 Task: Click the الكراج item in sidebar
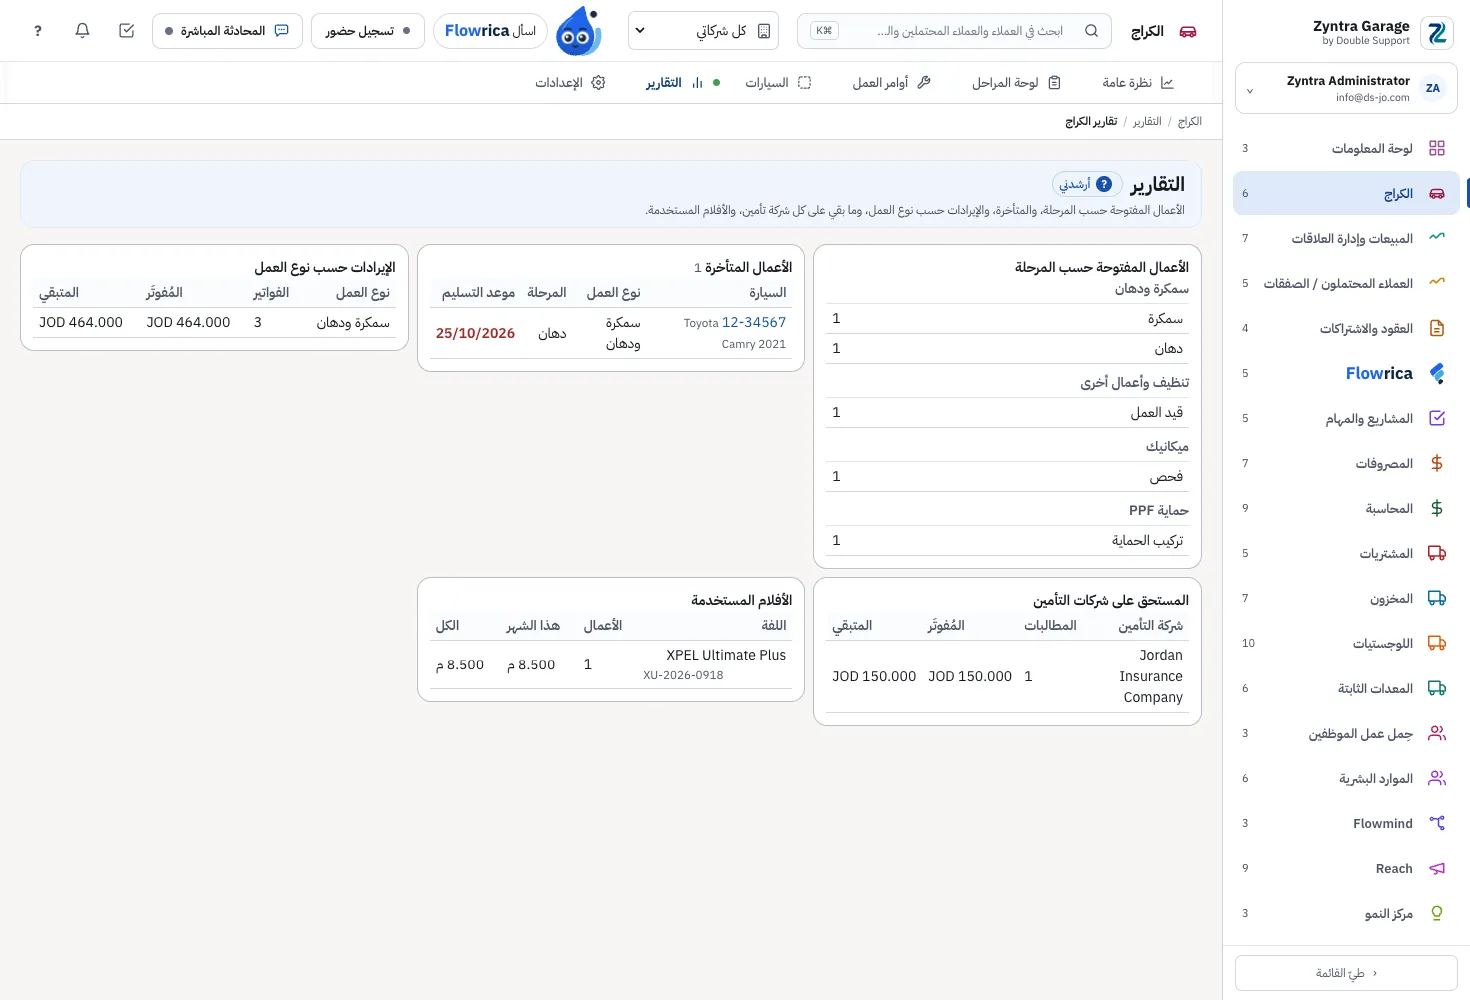[x=1346, y=193]
